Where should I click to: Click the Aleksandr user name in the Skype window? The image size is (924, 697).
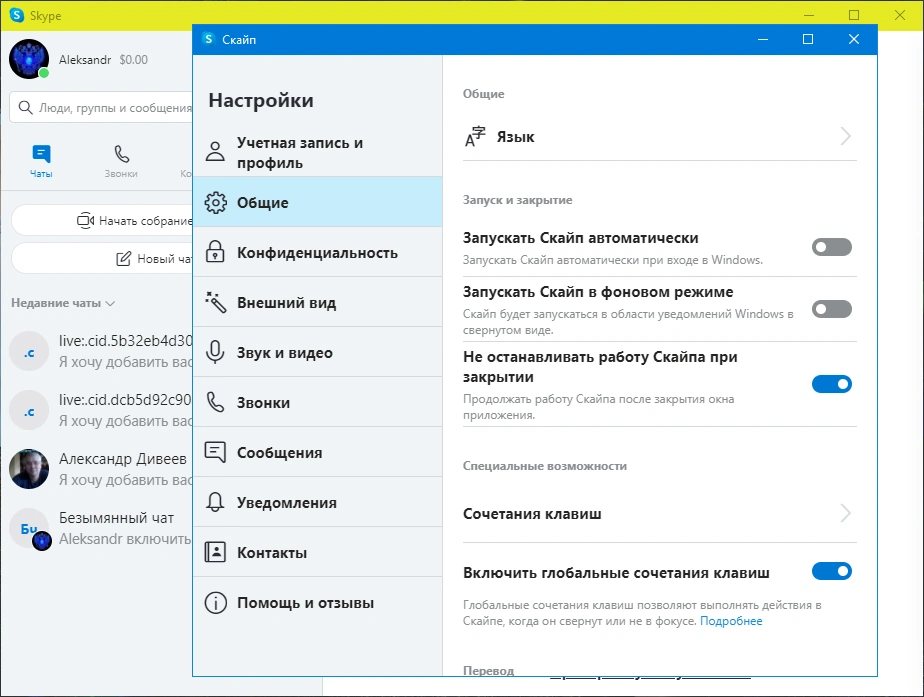(85, 60)
